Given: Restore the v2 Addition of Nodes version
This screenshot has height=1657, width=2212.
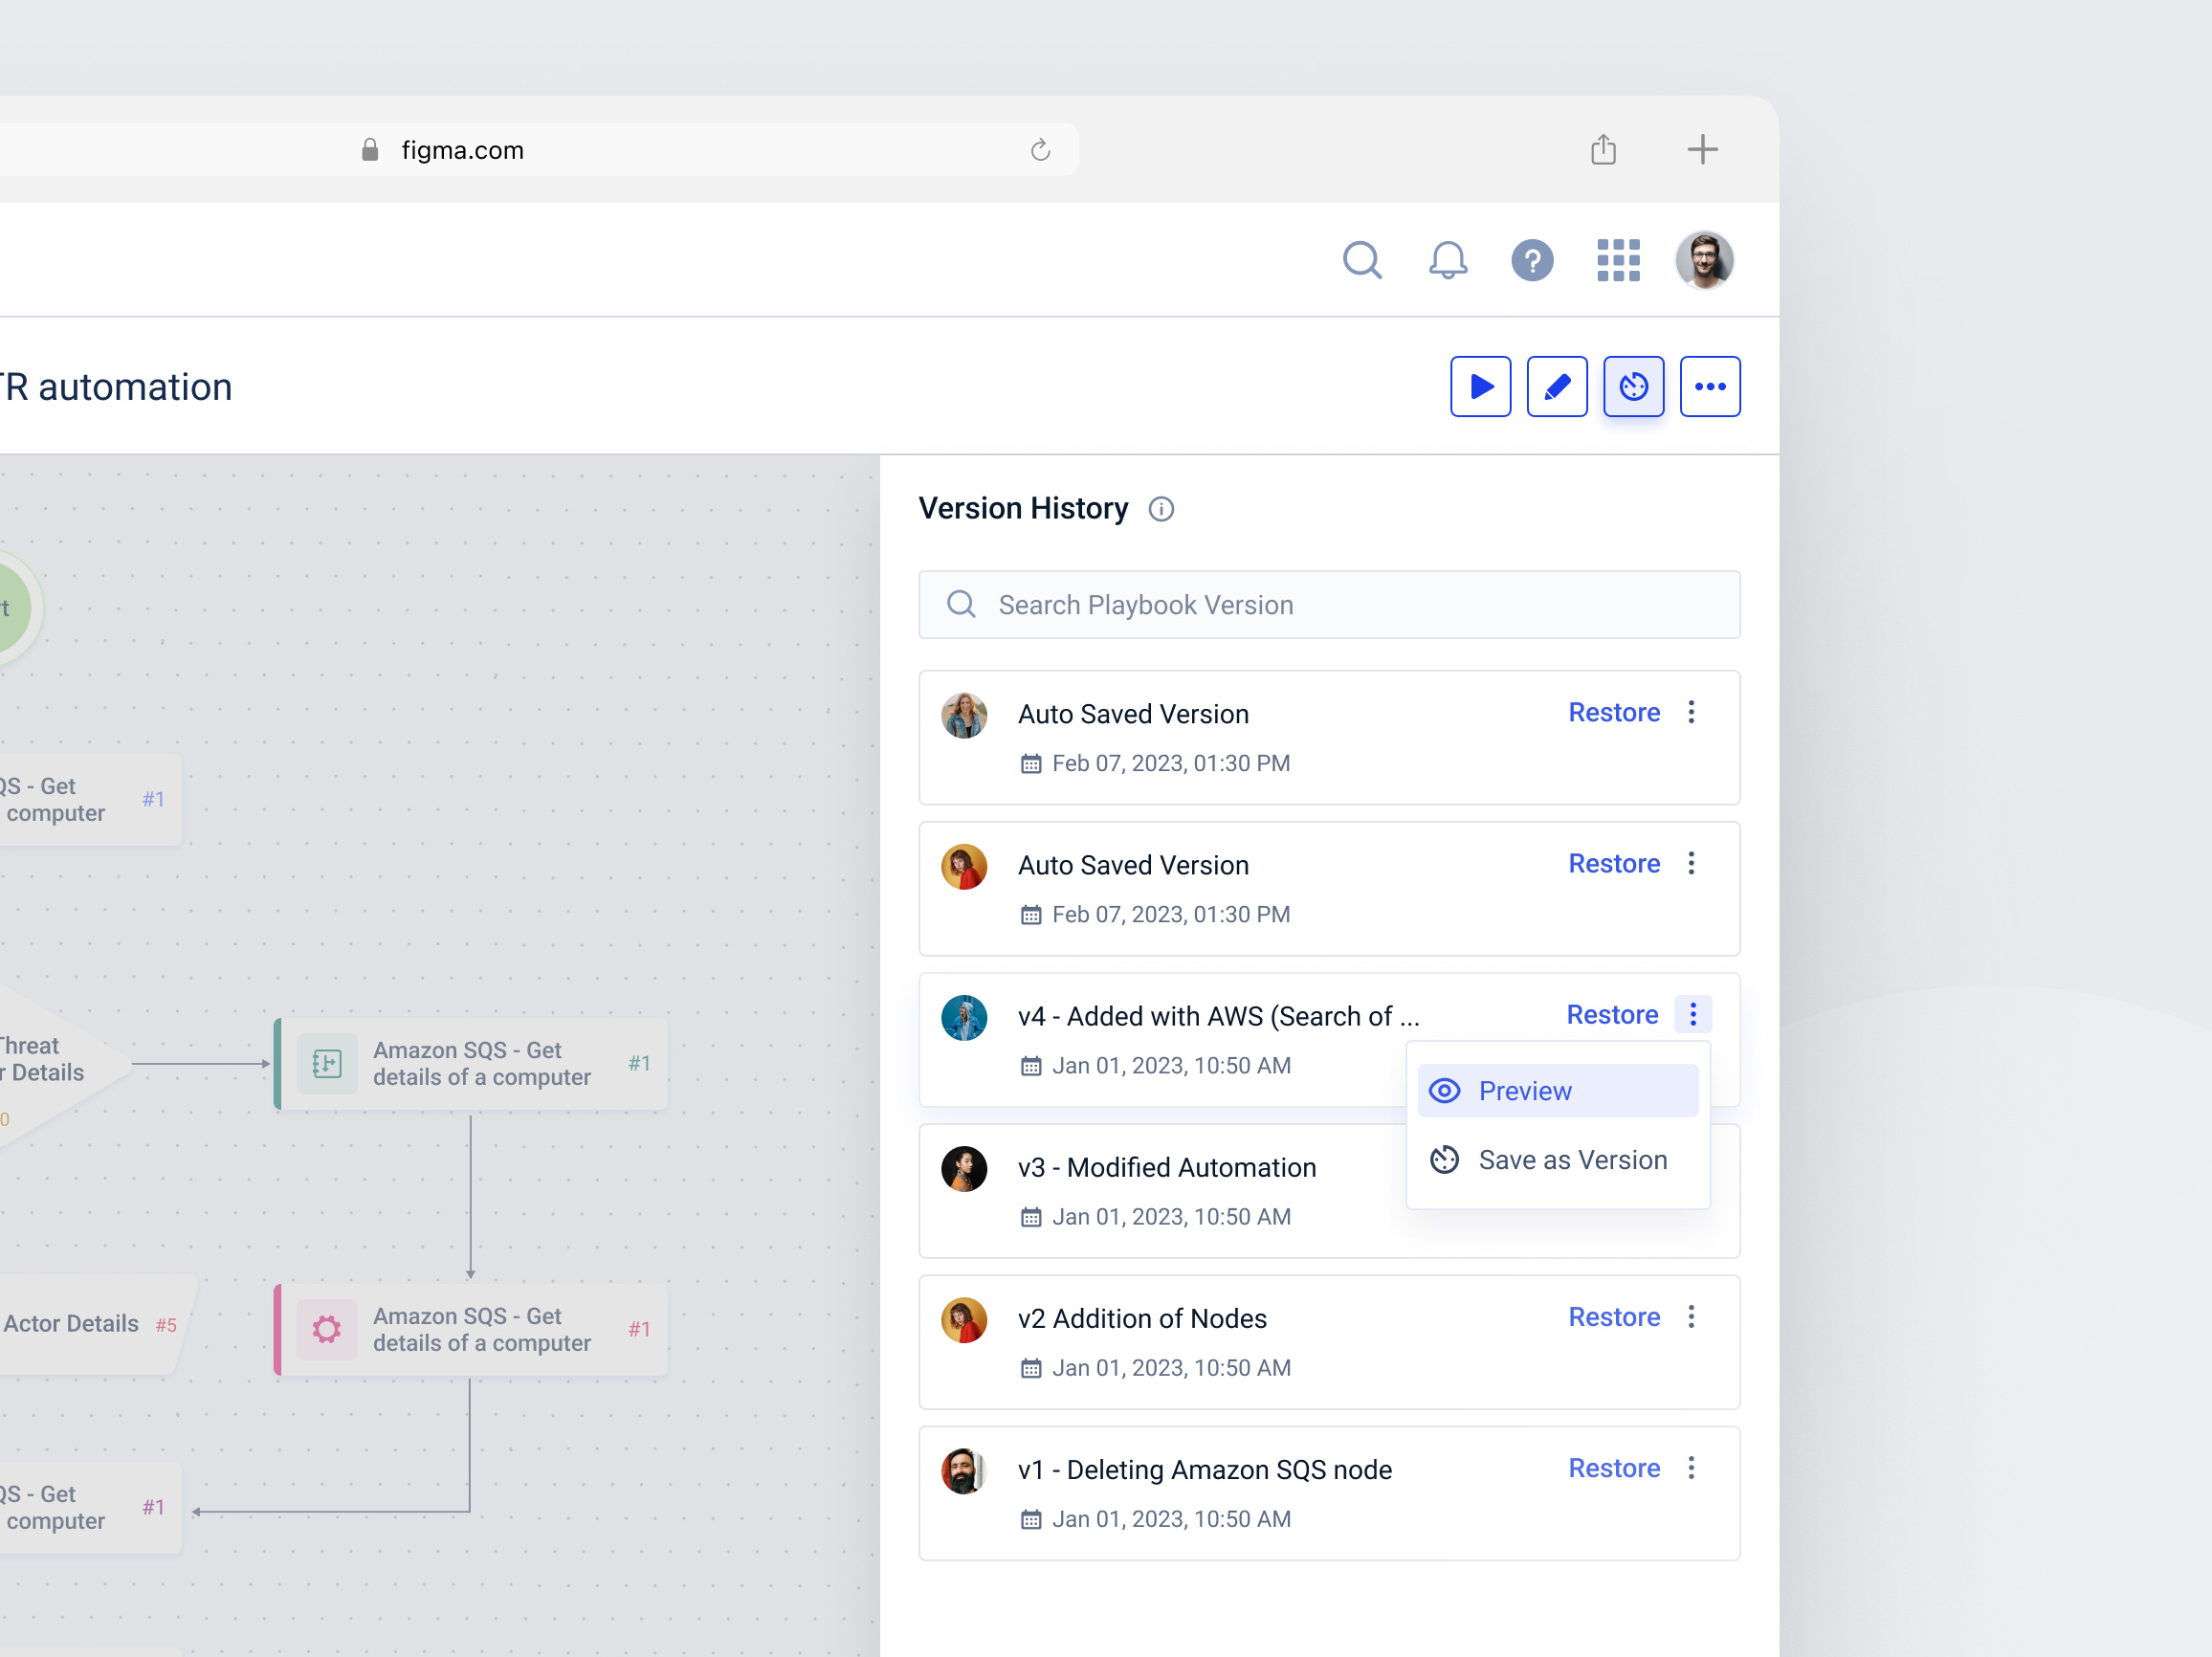Looking at the screenshot, I should point(1613,1317).
